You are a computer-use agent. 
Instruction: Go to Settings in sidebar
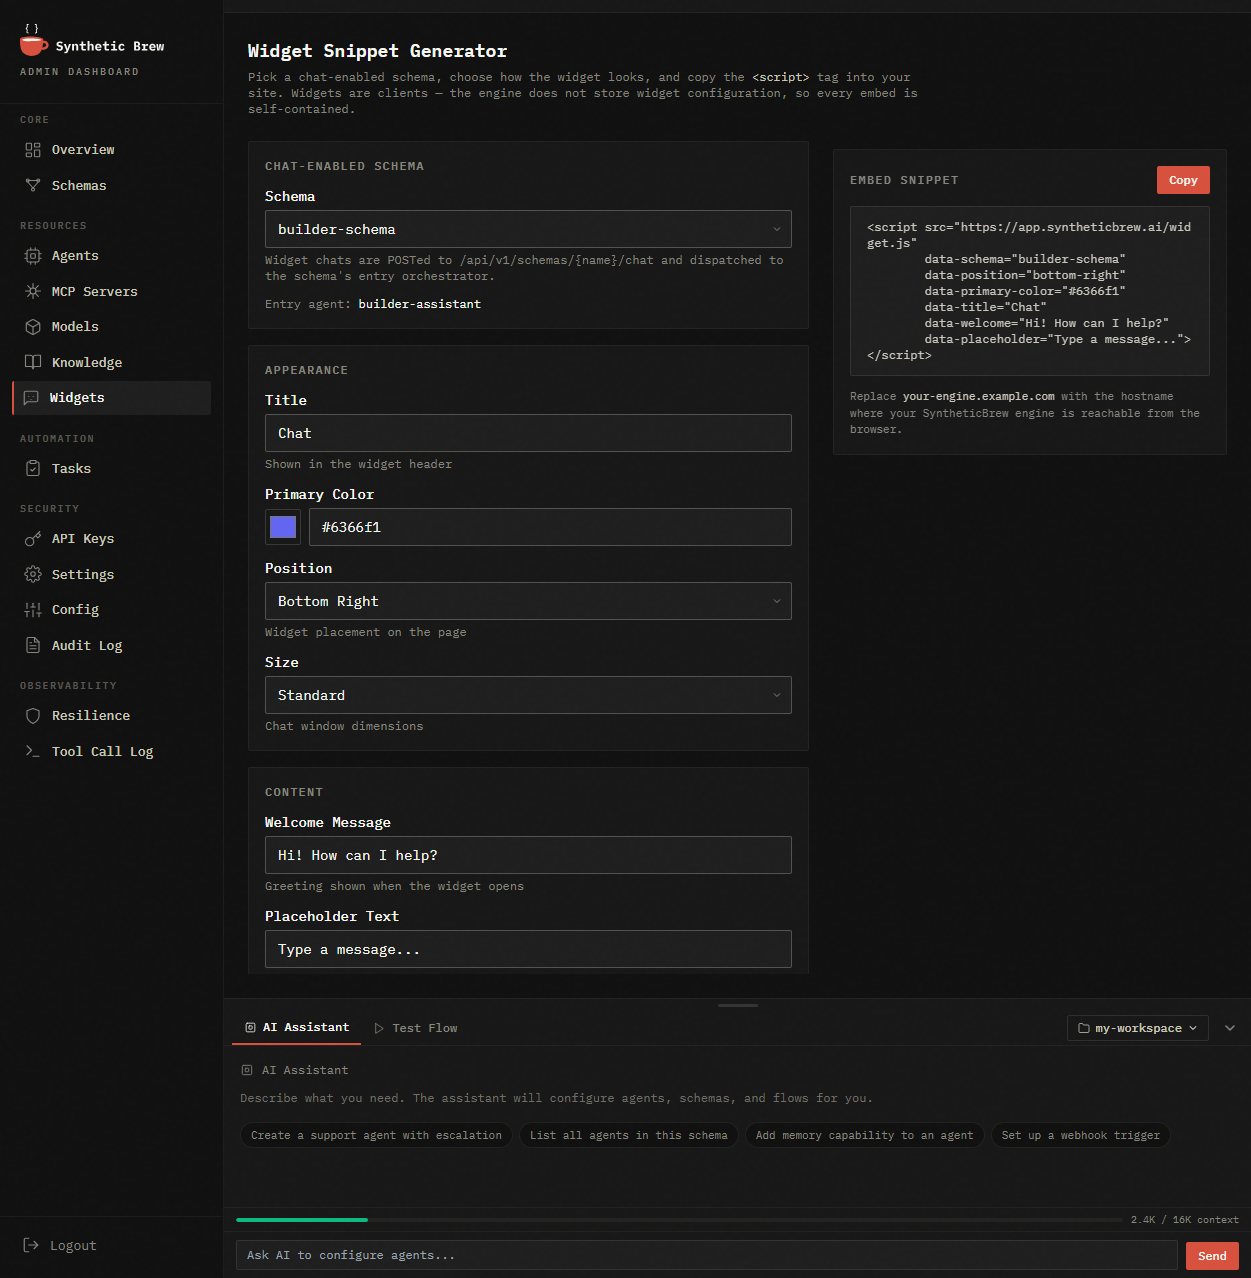pyautogui.click(x=111, y=575)
